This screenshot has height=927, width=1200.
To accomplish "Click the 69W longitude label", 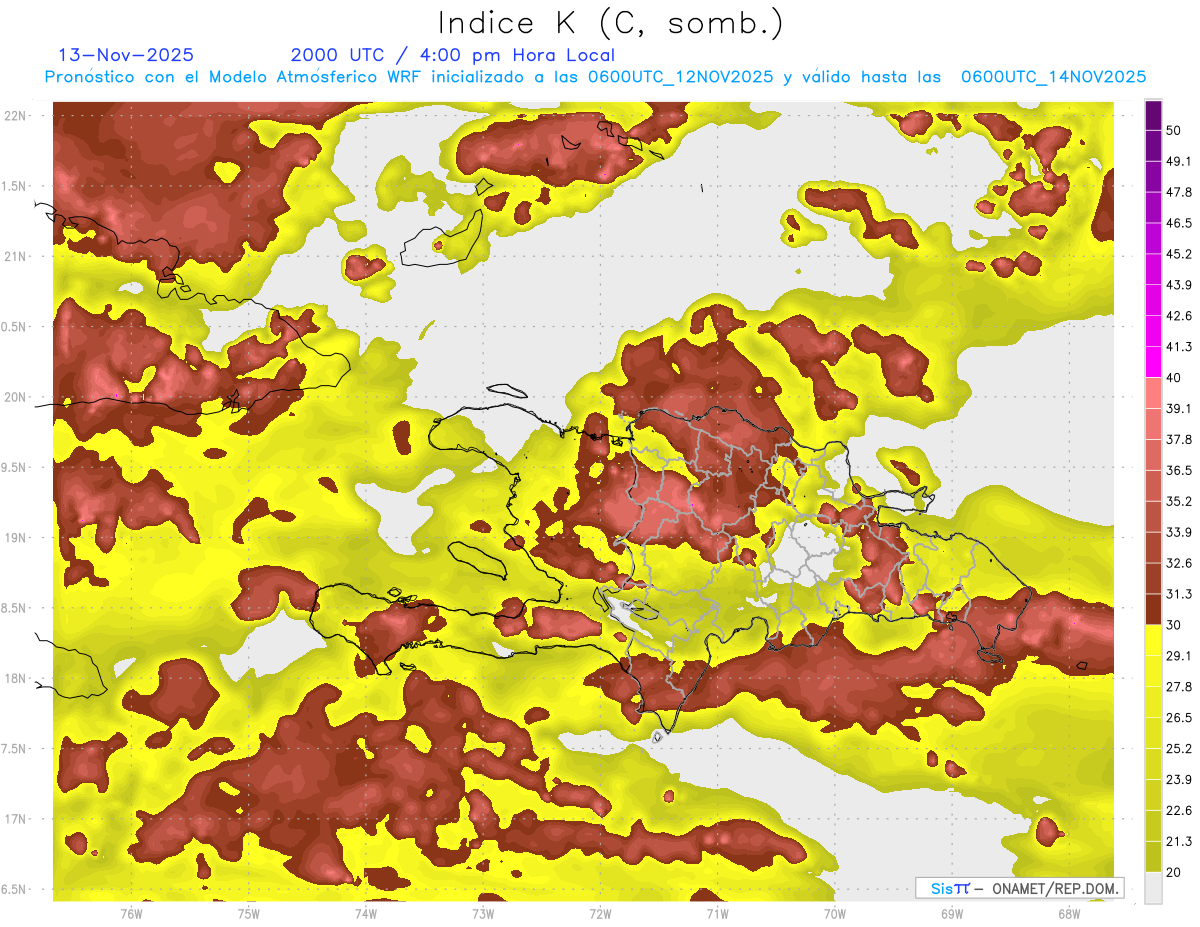I will pyautogui.click(x=952, y=914).
